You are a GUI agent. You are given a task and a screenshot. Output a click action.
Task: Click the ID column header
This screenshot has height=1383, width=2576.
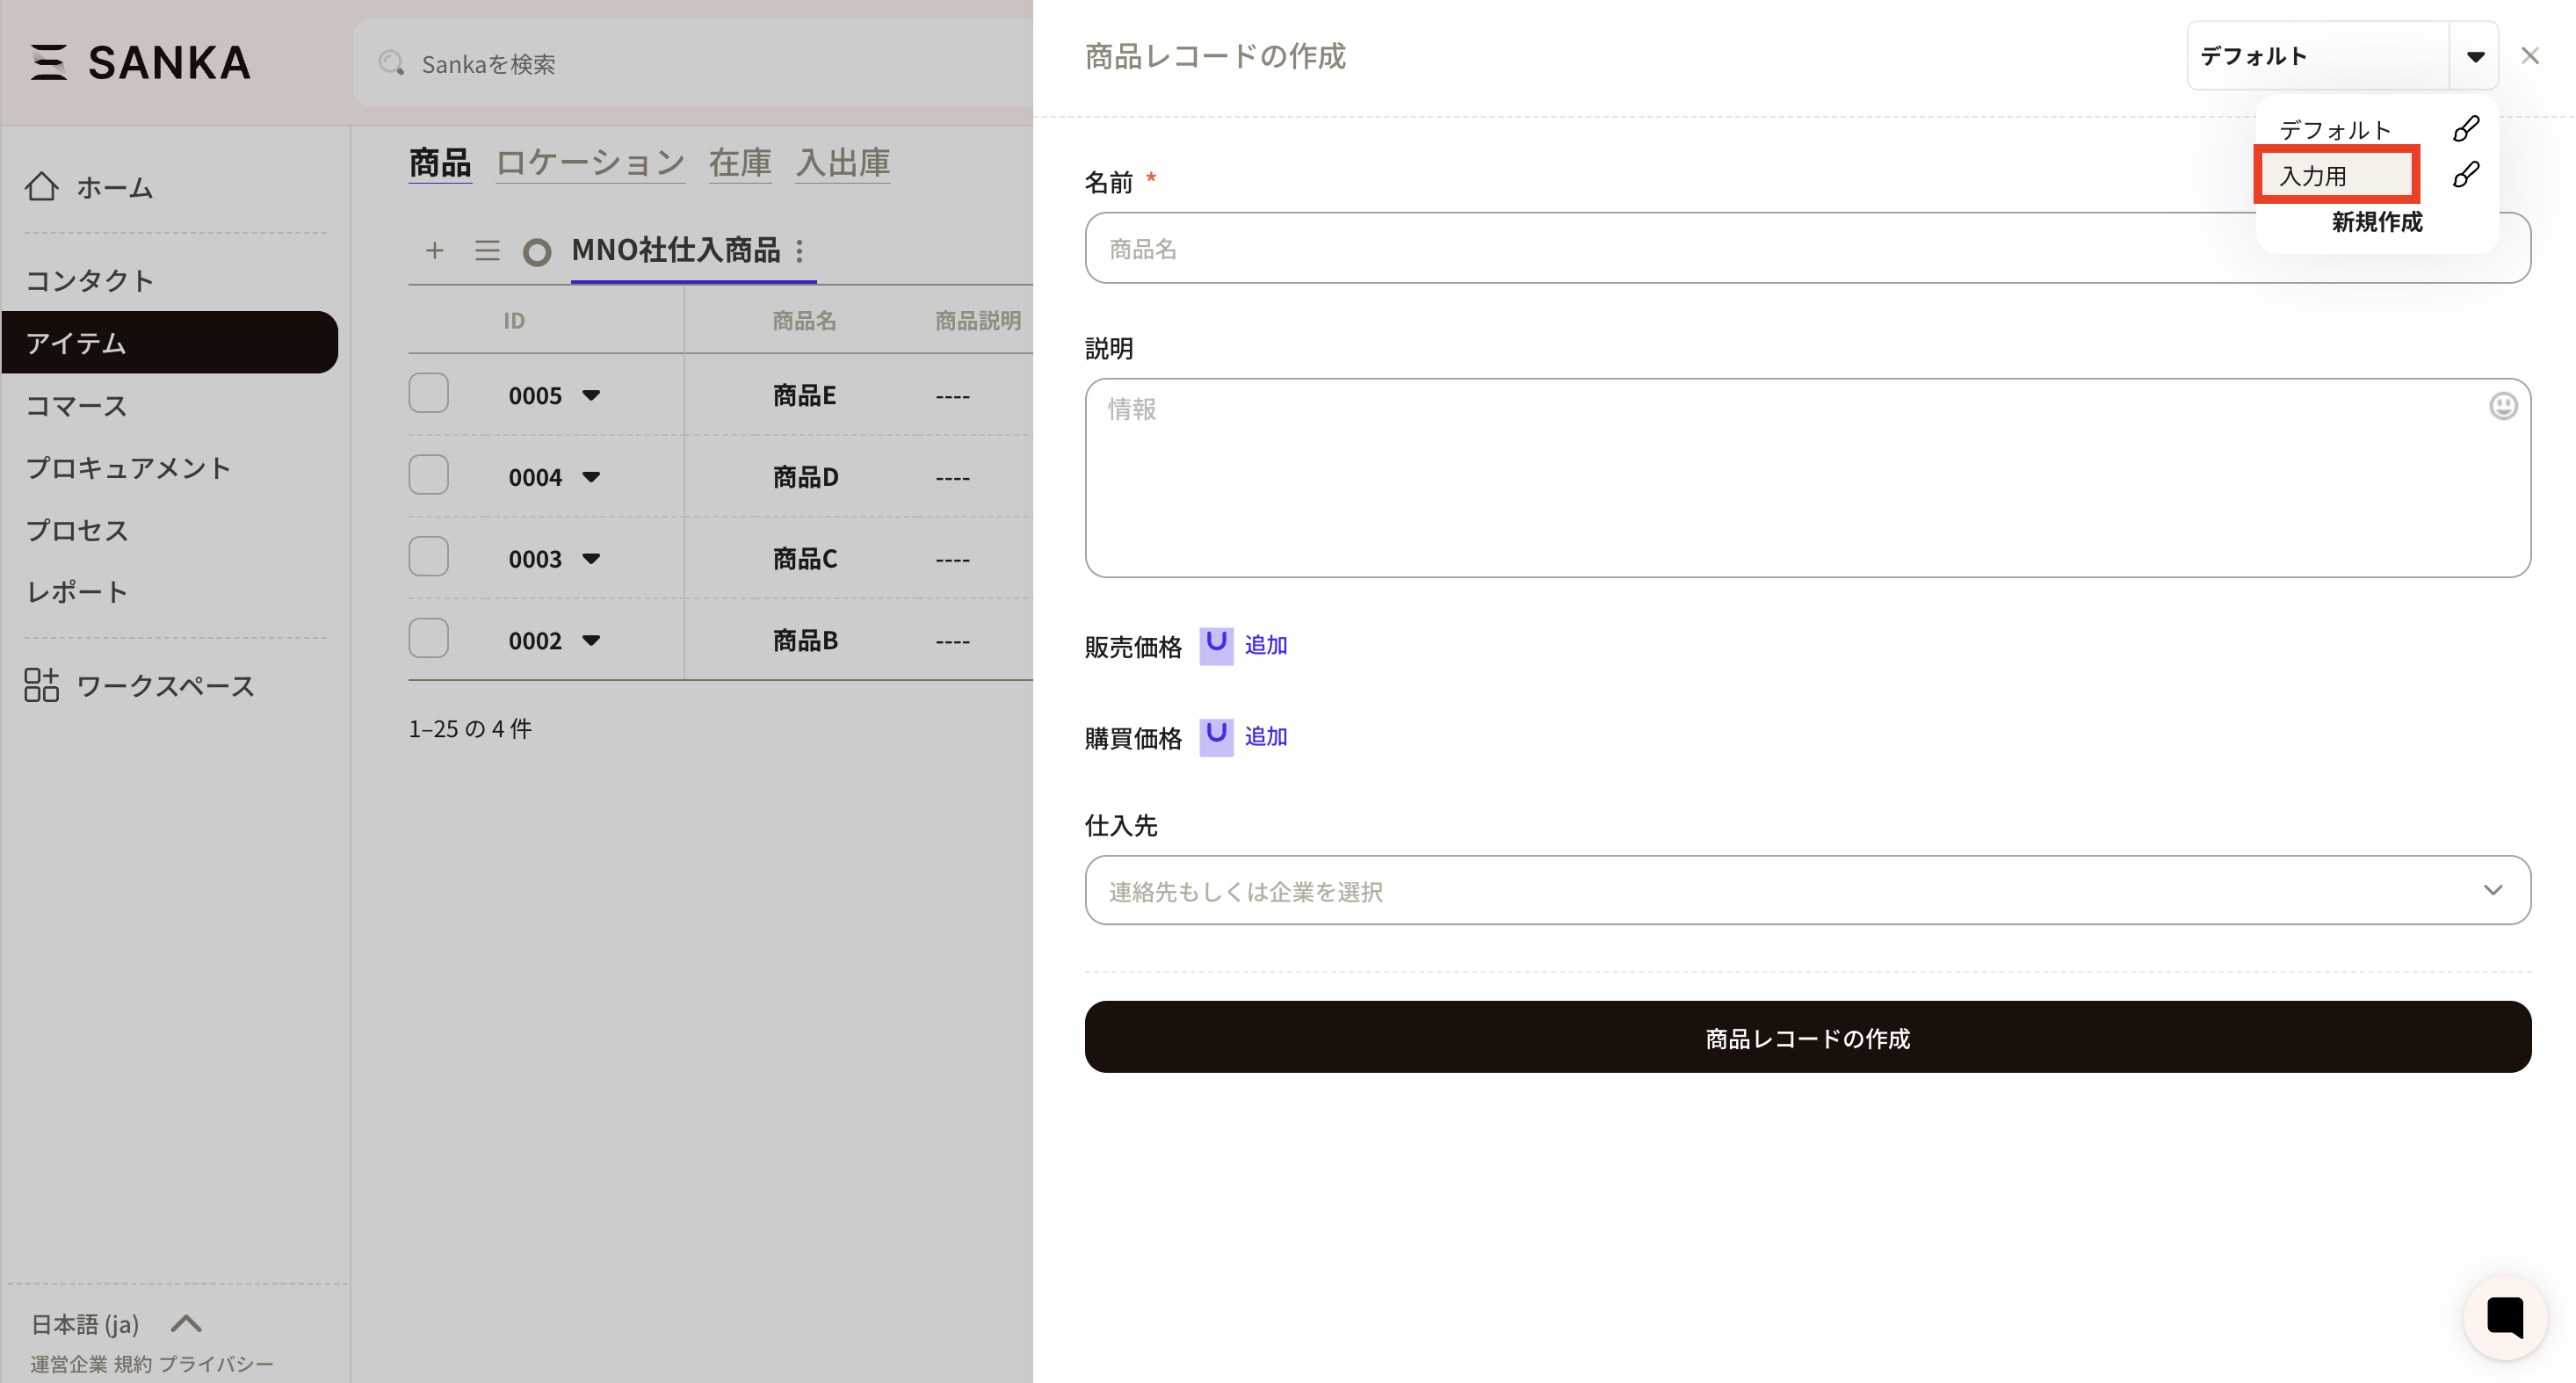point(514,320)
